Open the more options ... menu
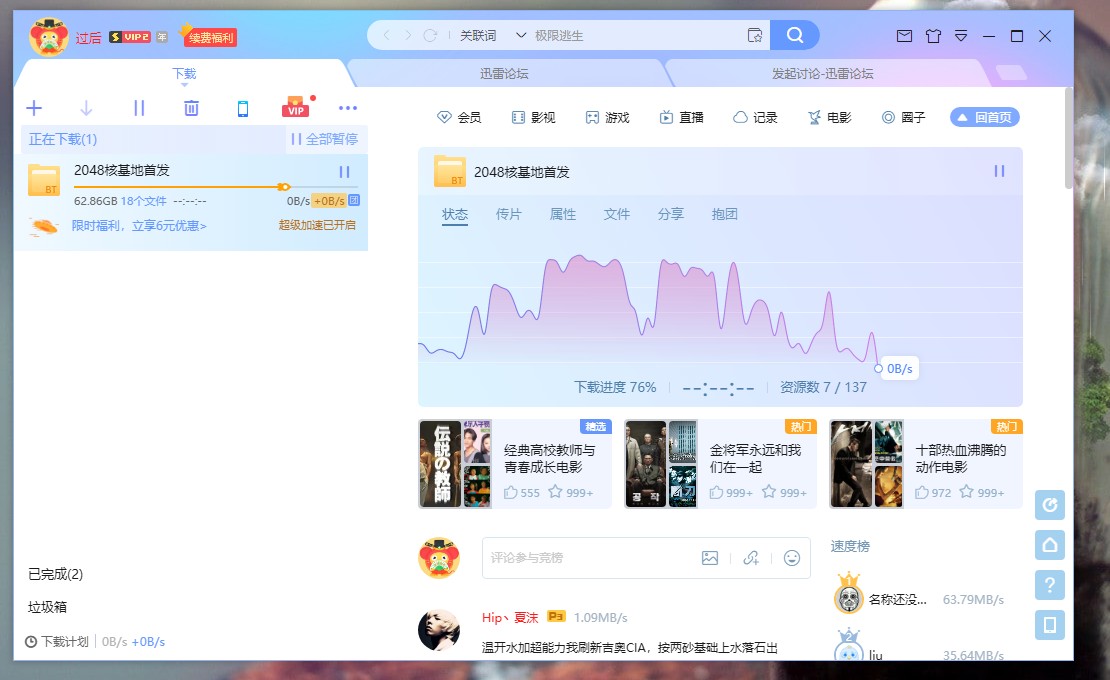The height and width of the screenshot is (680, 1110). [x=347, y=107]
